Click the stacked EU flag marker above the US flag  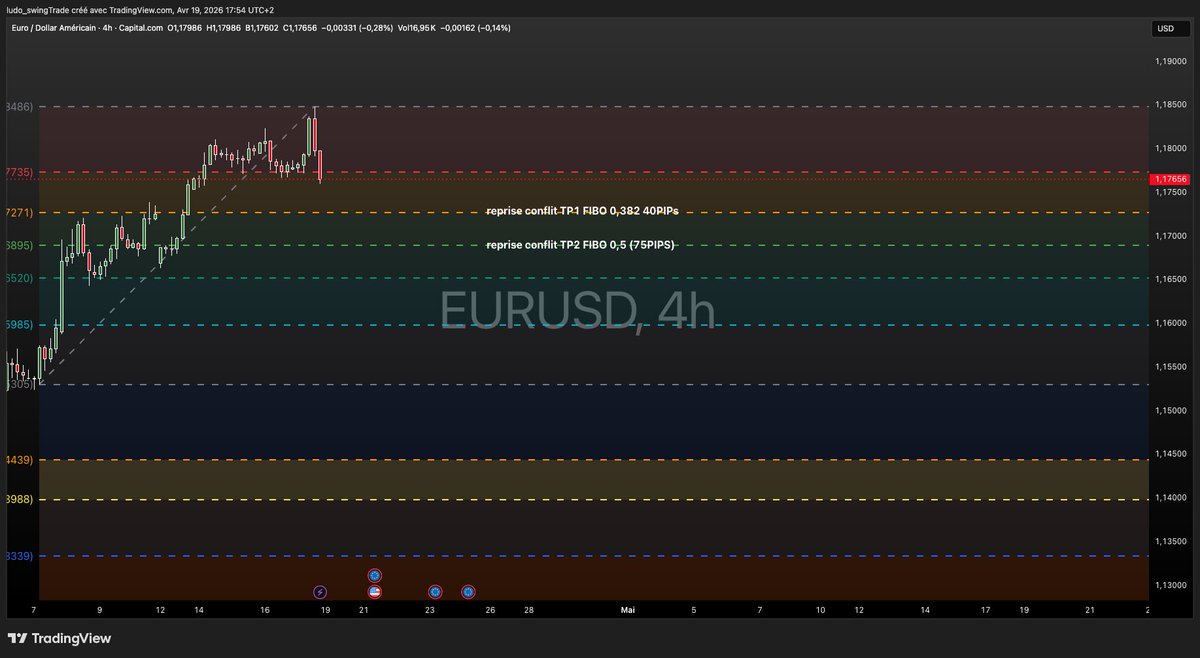click(x=374, y=575)
